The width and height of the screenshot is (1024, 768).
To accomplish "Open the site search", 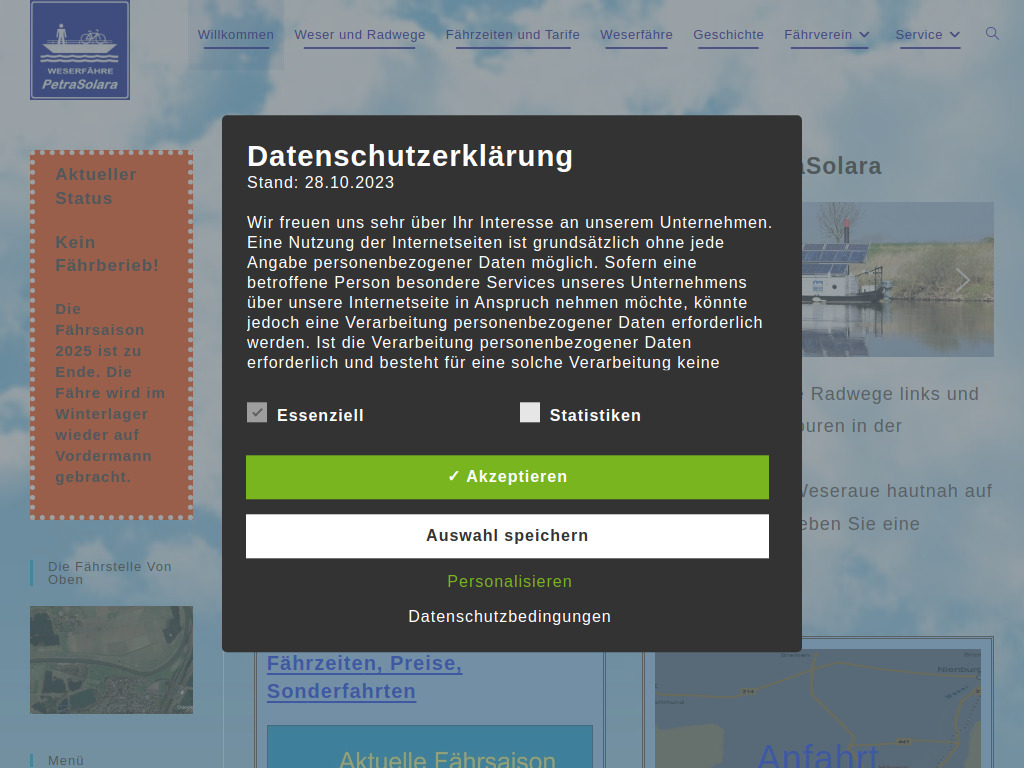I will coord(991,33).
